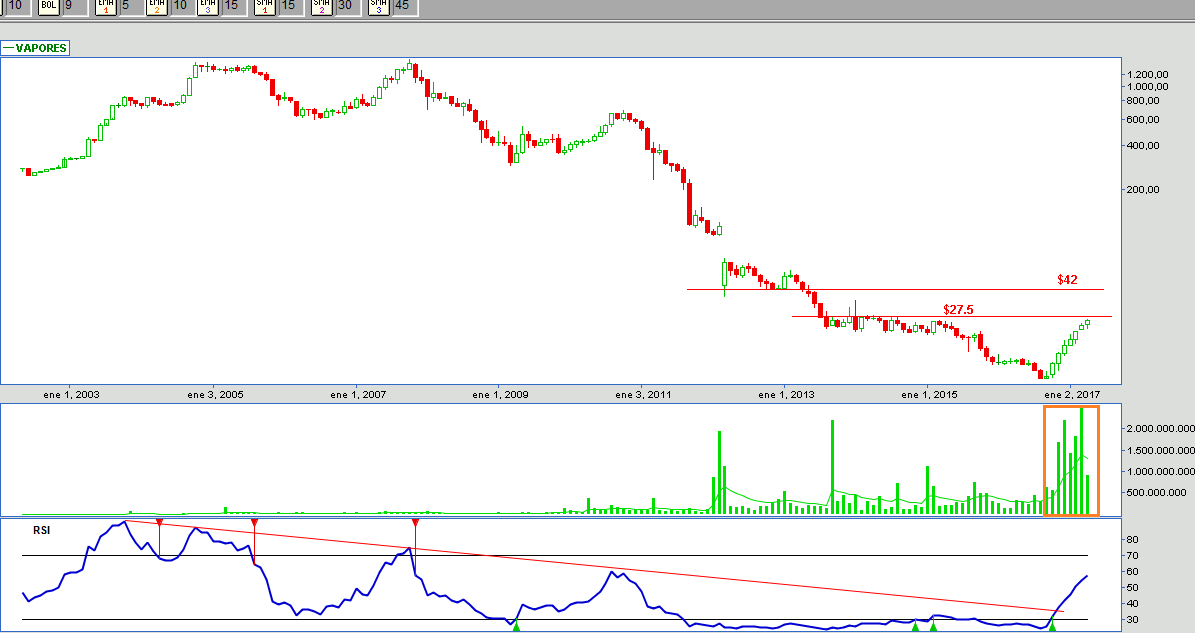Click the BOL Bollinger bands indicator icon

point(48,6)
